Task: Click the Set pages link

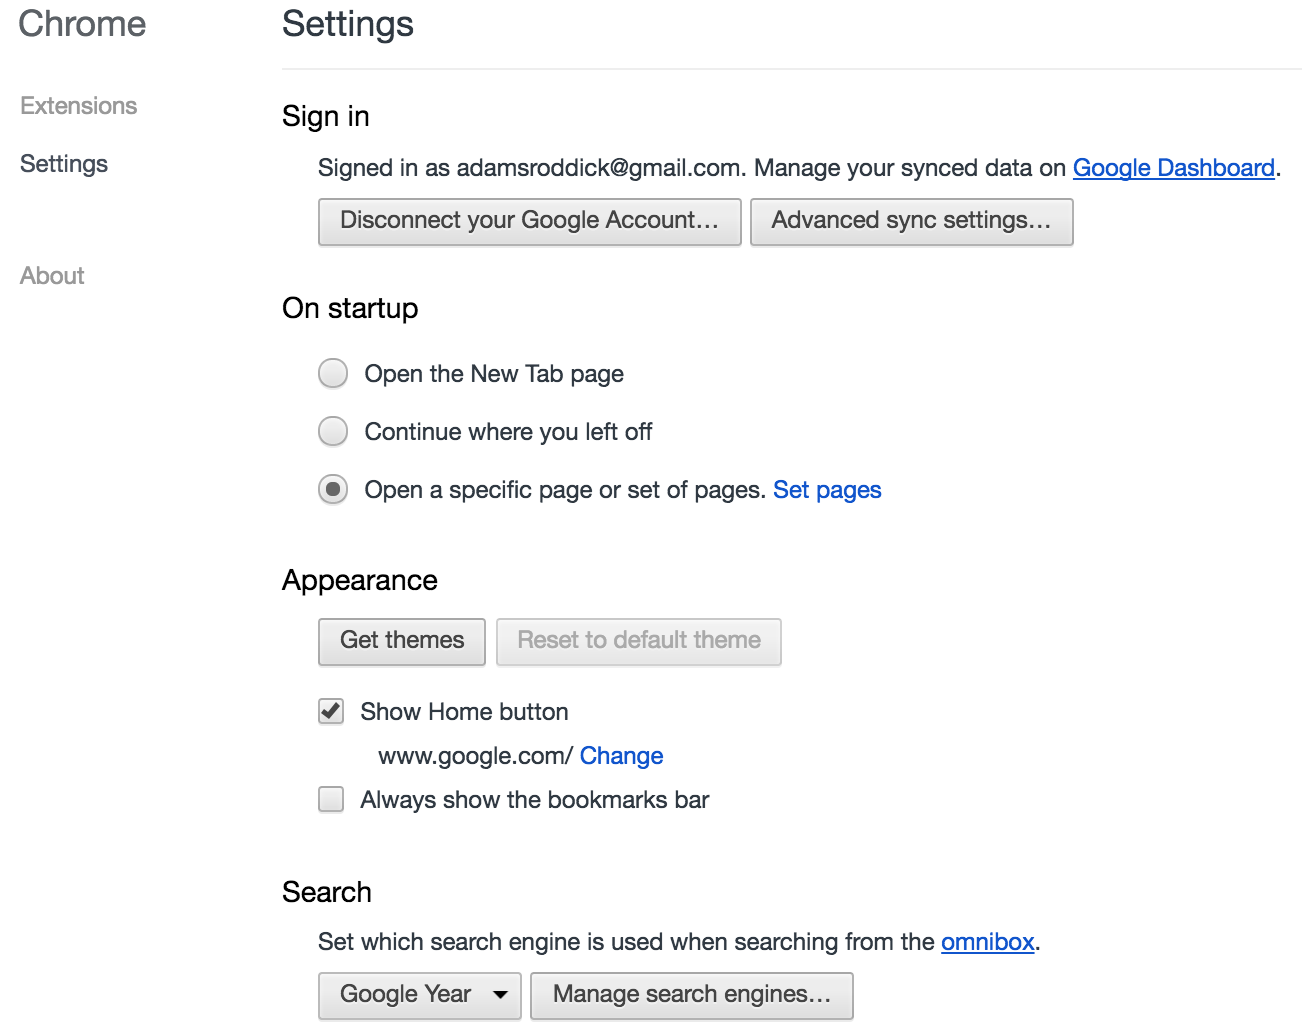Action: pyautogui.click(x=827, y=490)
